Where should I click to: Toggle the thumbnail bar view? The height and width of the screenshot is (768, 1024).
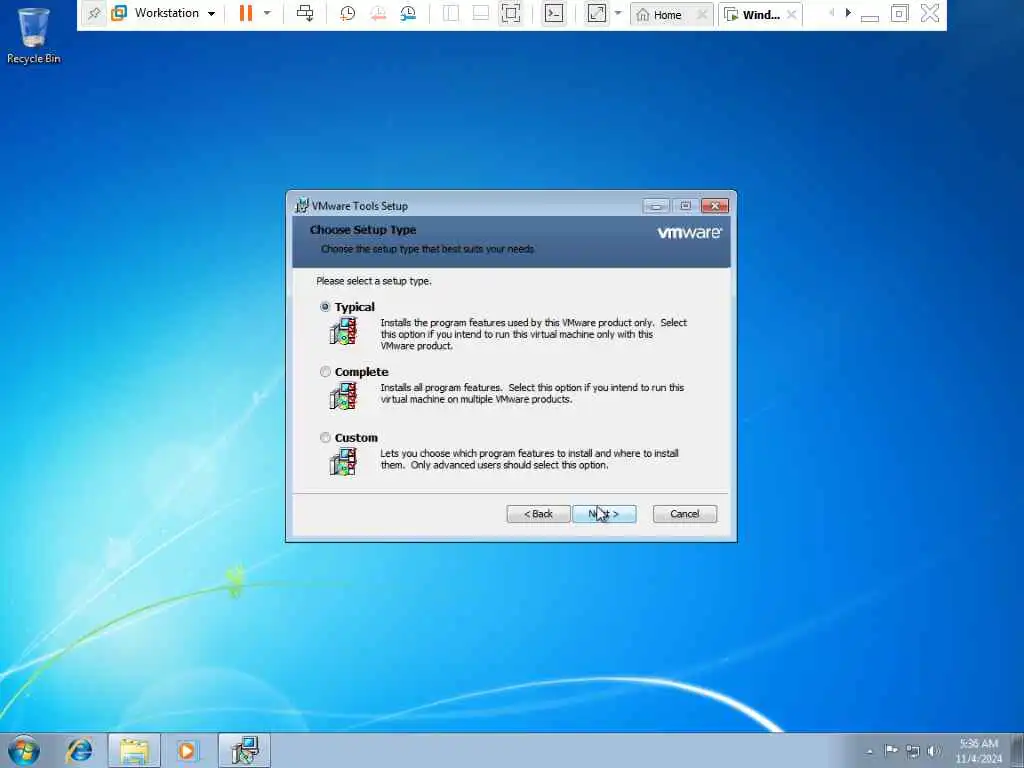[481, 13]
